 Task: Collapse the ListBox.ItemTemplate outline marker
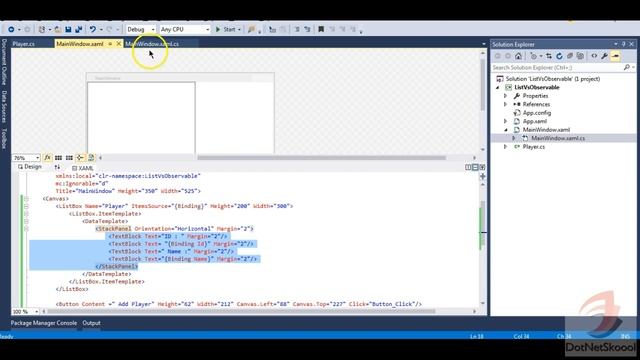[27, 214]
